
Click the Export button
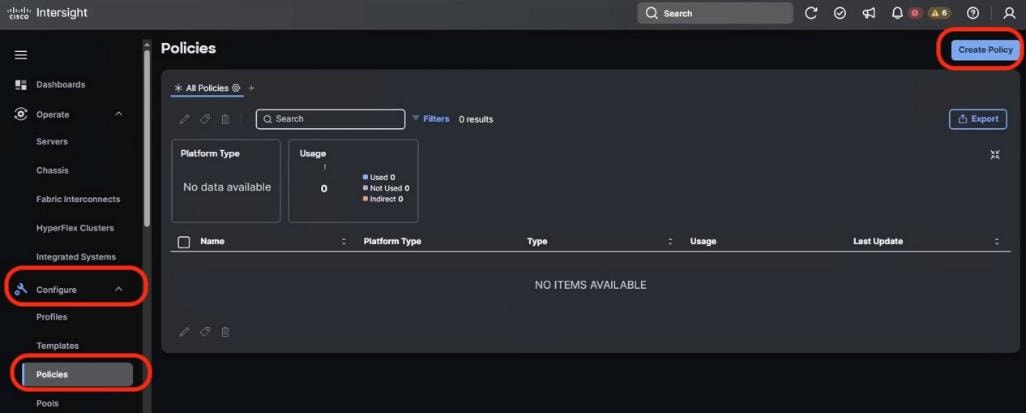pos(978,119)
